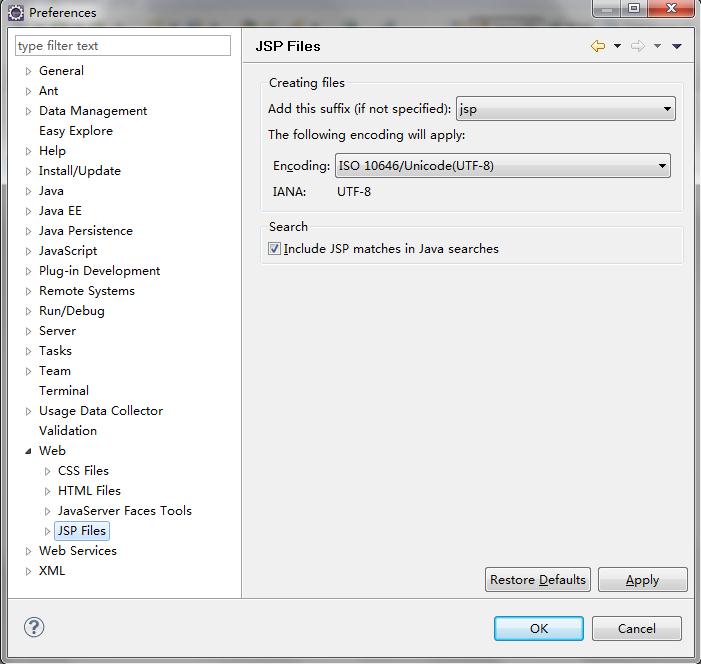
Task: Expand the Server node
Action: [28, 331]
